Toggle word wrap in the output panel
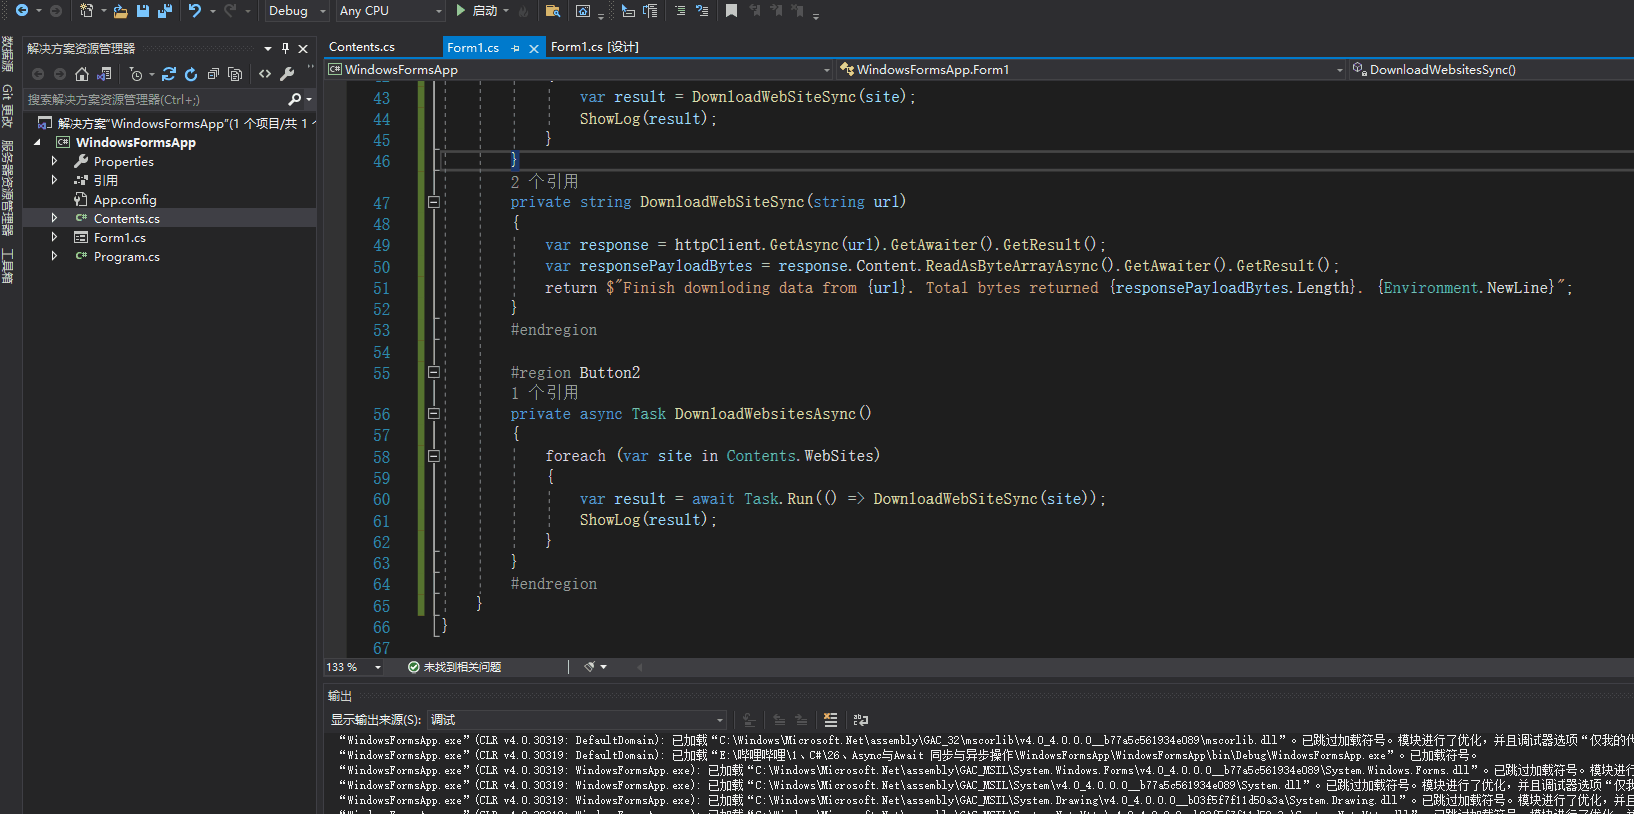Screen dimensions: 1634x814 [860, 720]
